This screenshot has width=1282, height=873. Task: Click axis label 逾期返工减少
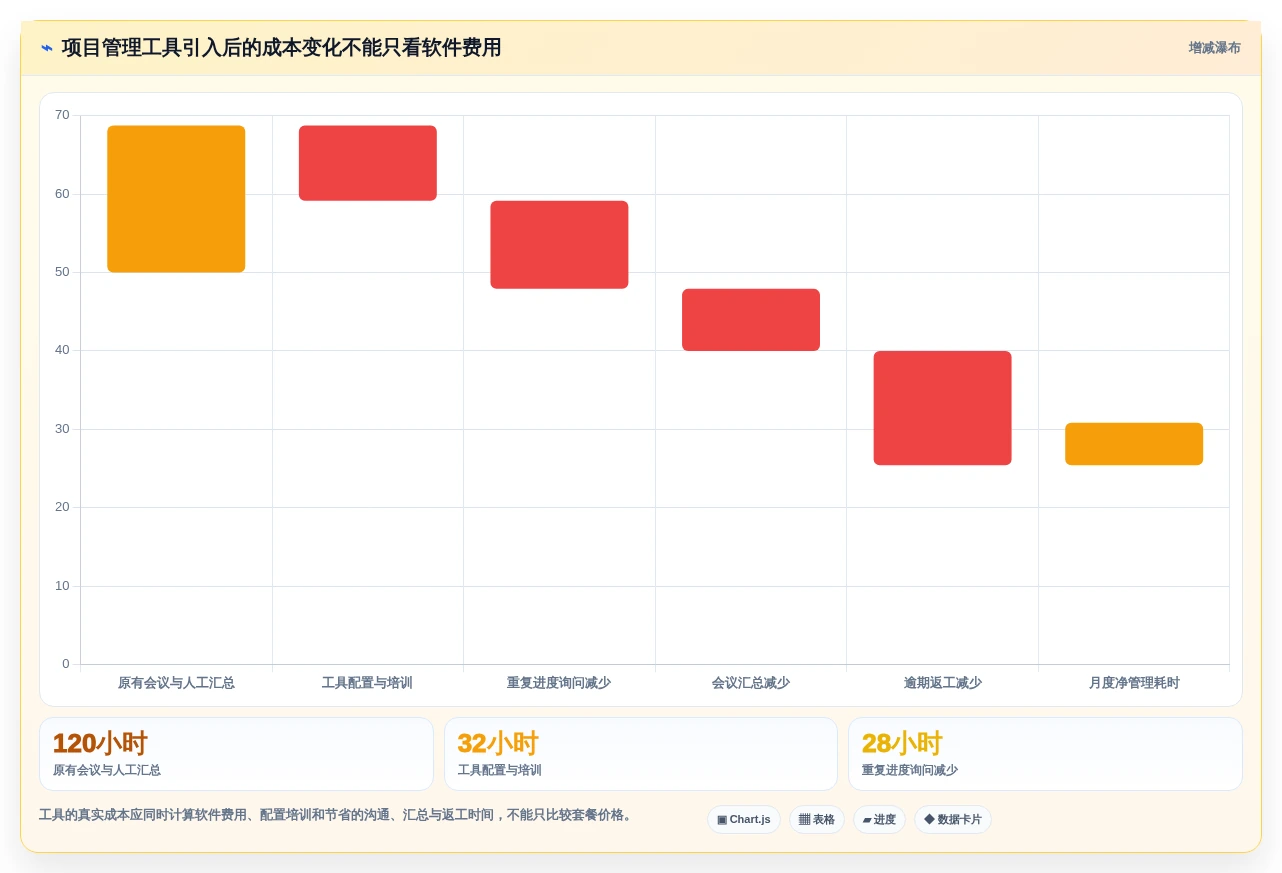click(942, 683)
